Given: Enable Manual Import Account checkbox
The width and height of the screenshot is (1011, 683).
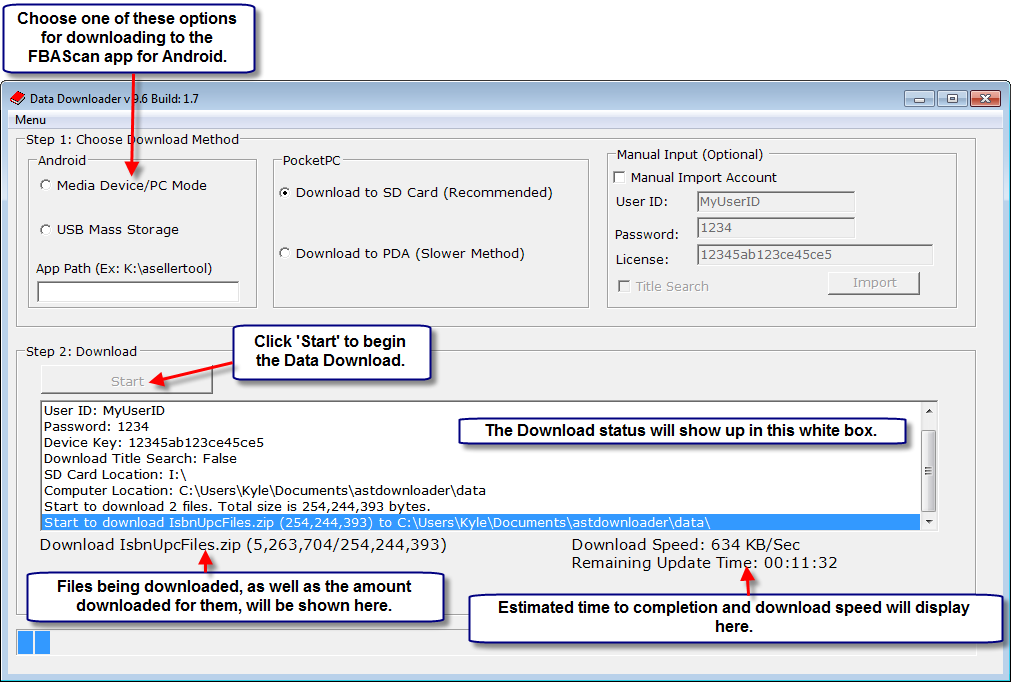Looking at the screenshot, I should pos(620,177).
